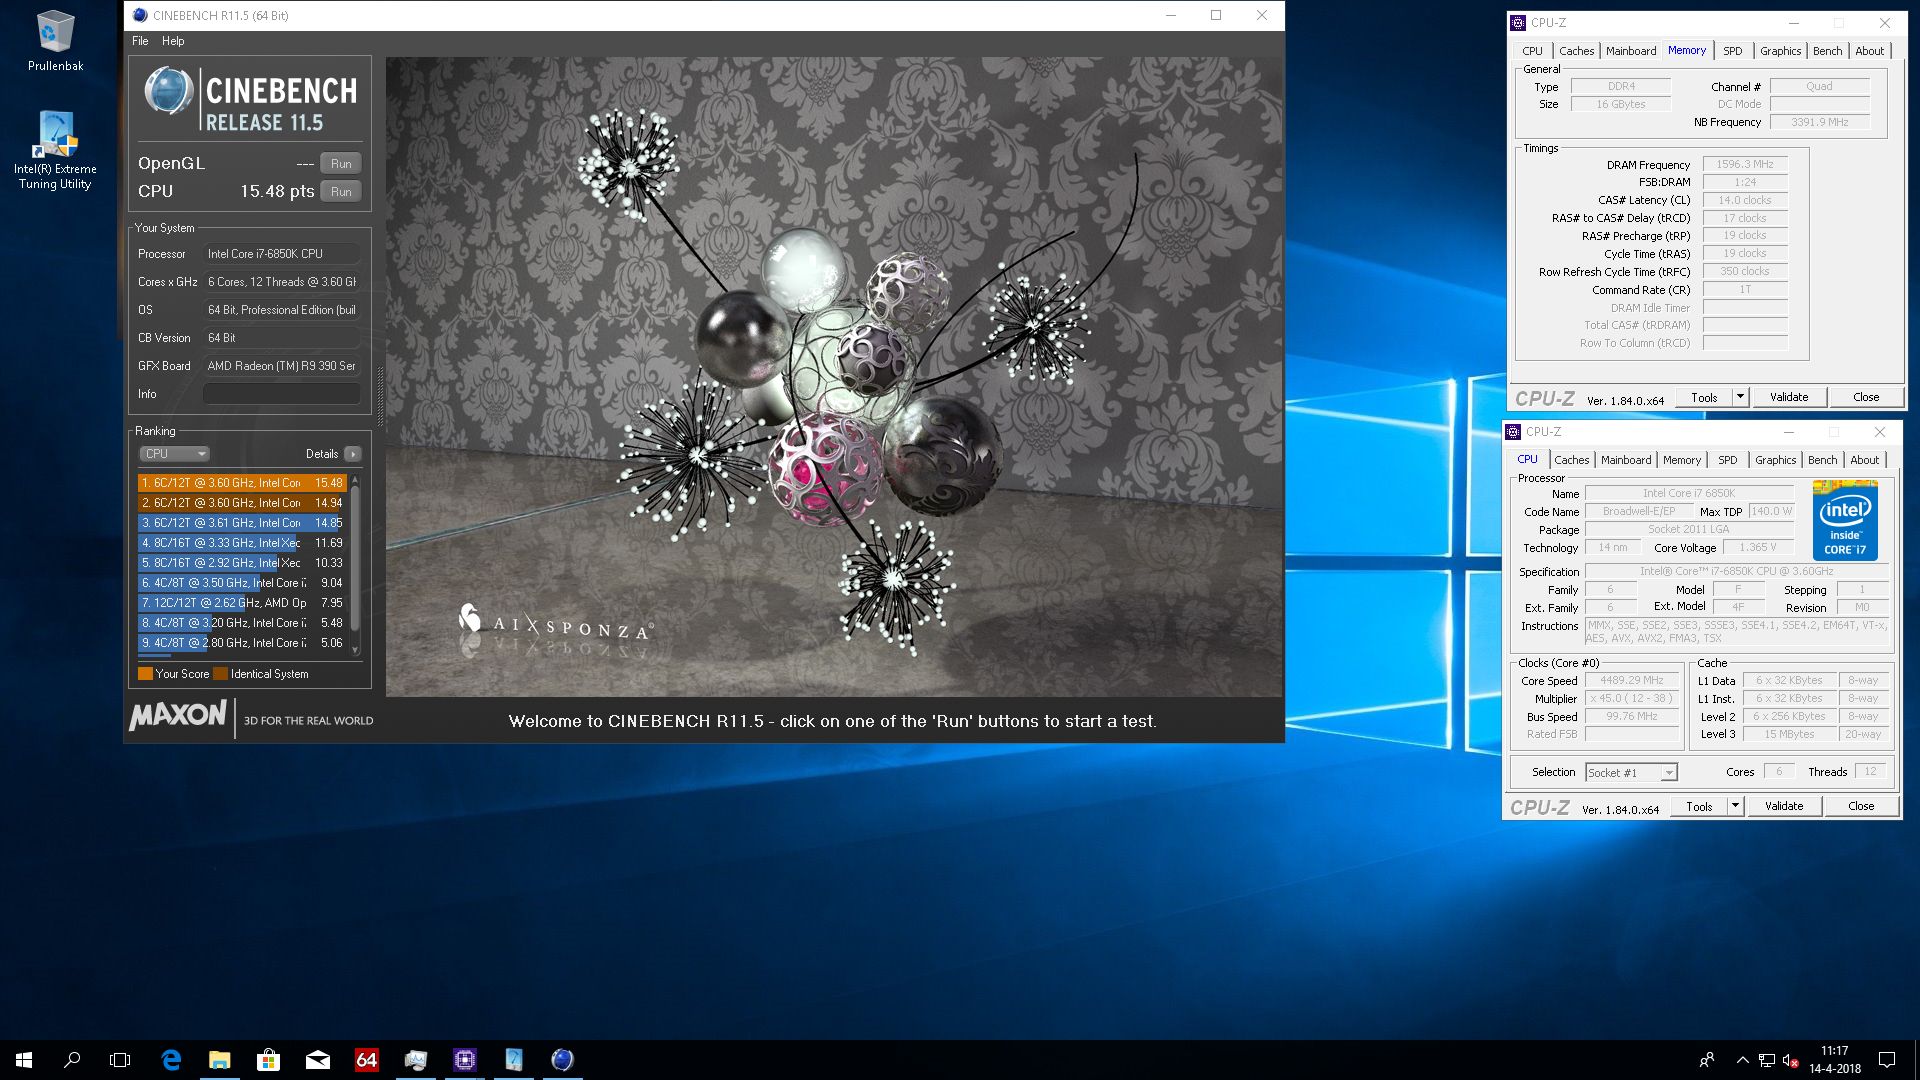Open taskbar search magnifier
Image resolution: width=1920 pixels, height=1080 pixels.
click(x=72, y=1060)
